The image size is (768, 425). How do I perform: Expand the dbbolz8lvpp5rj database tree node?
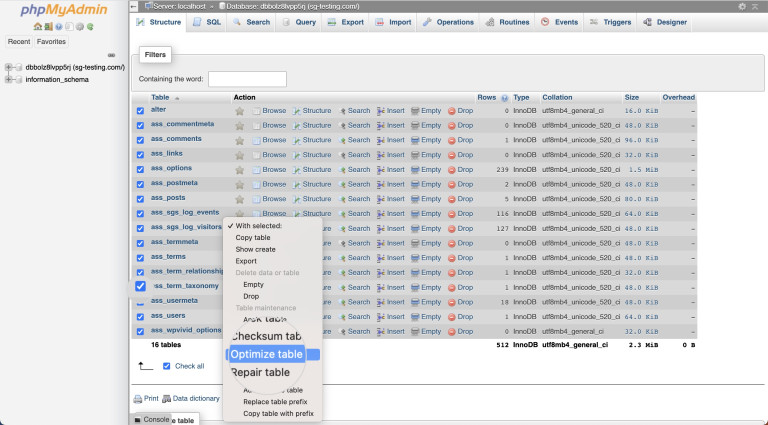[8, 67]
